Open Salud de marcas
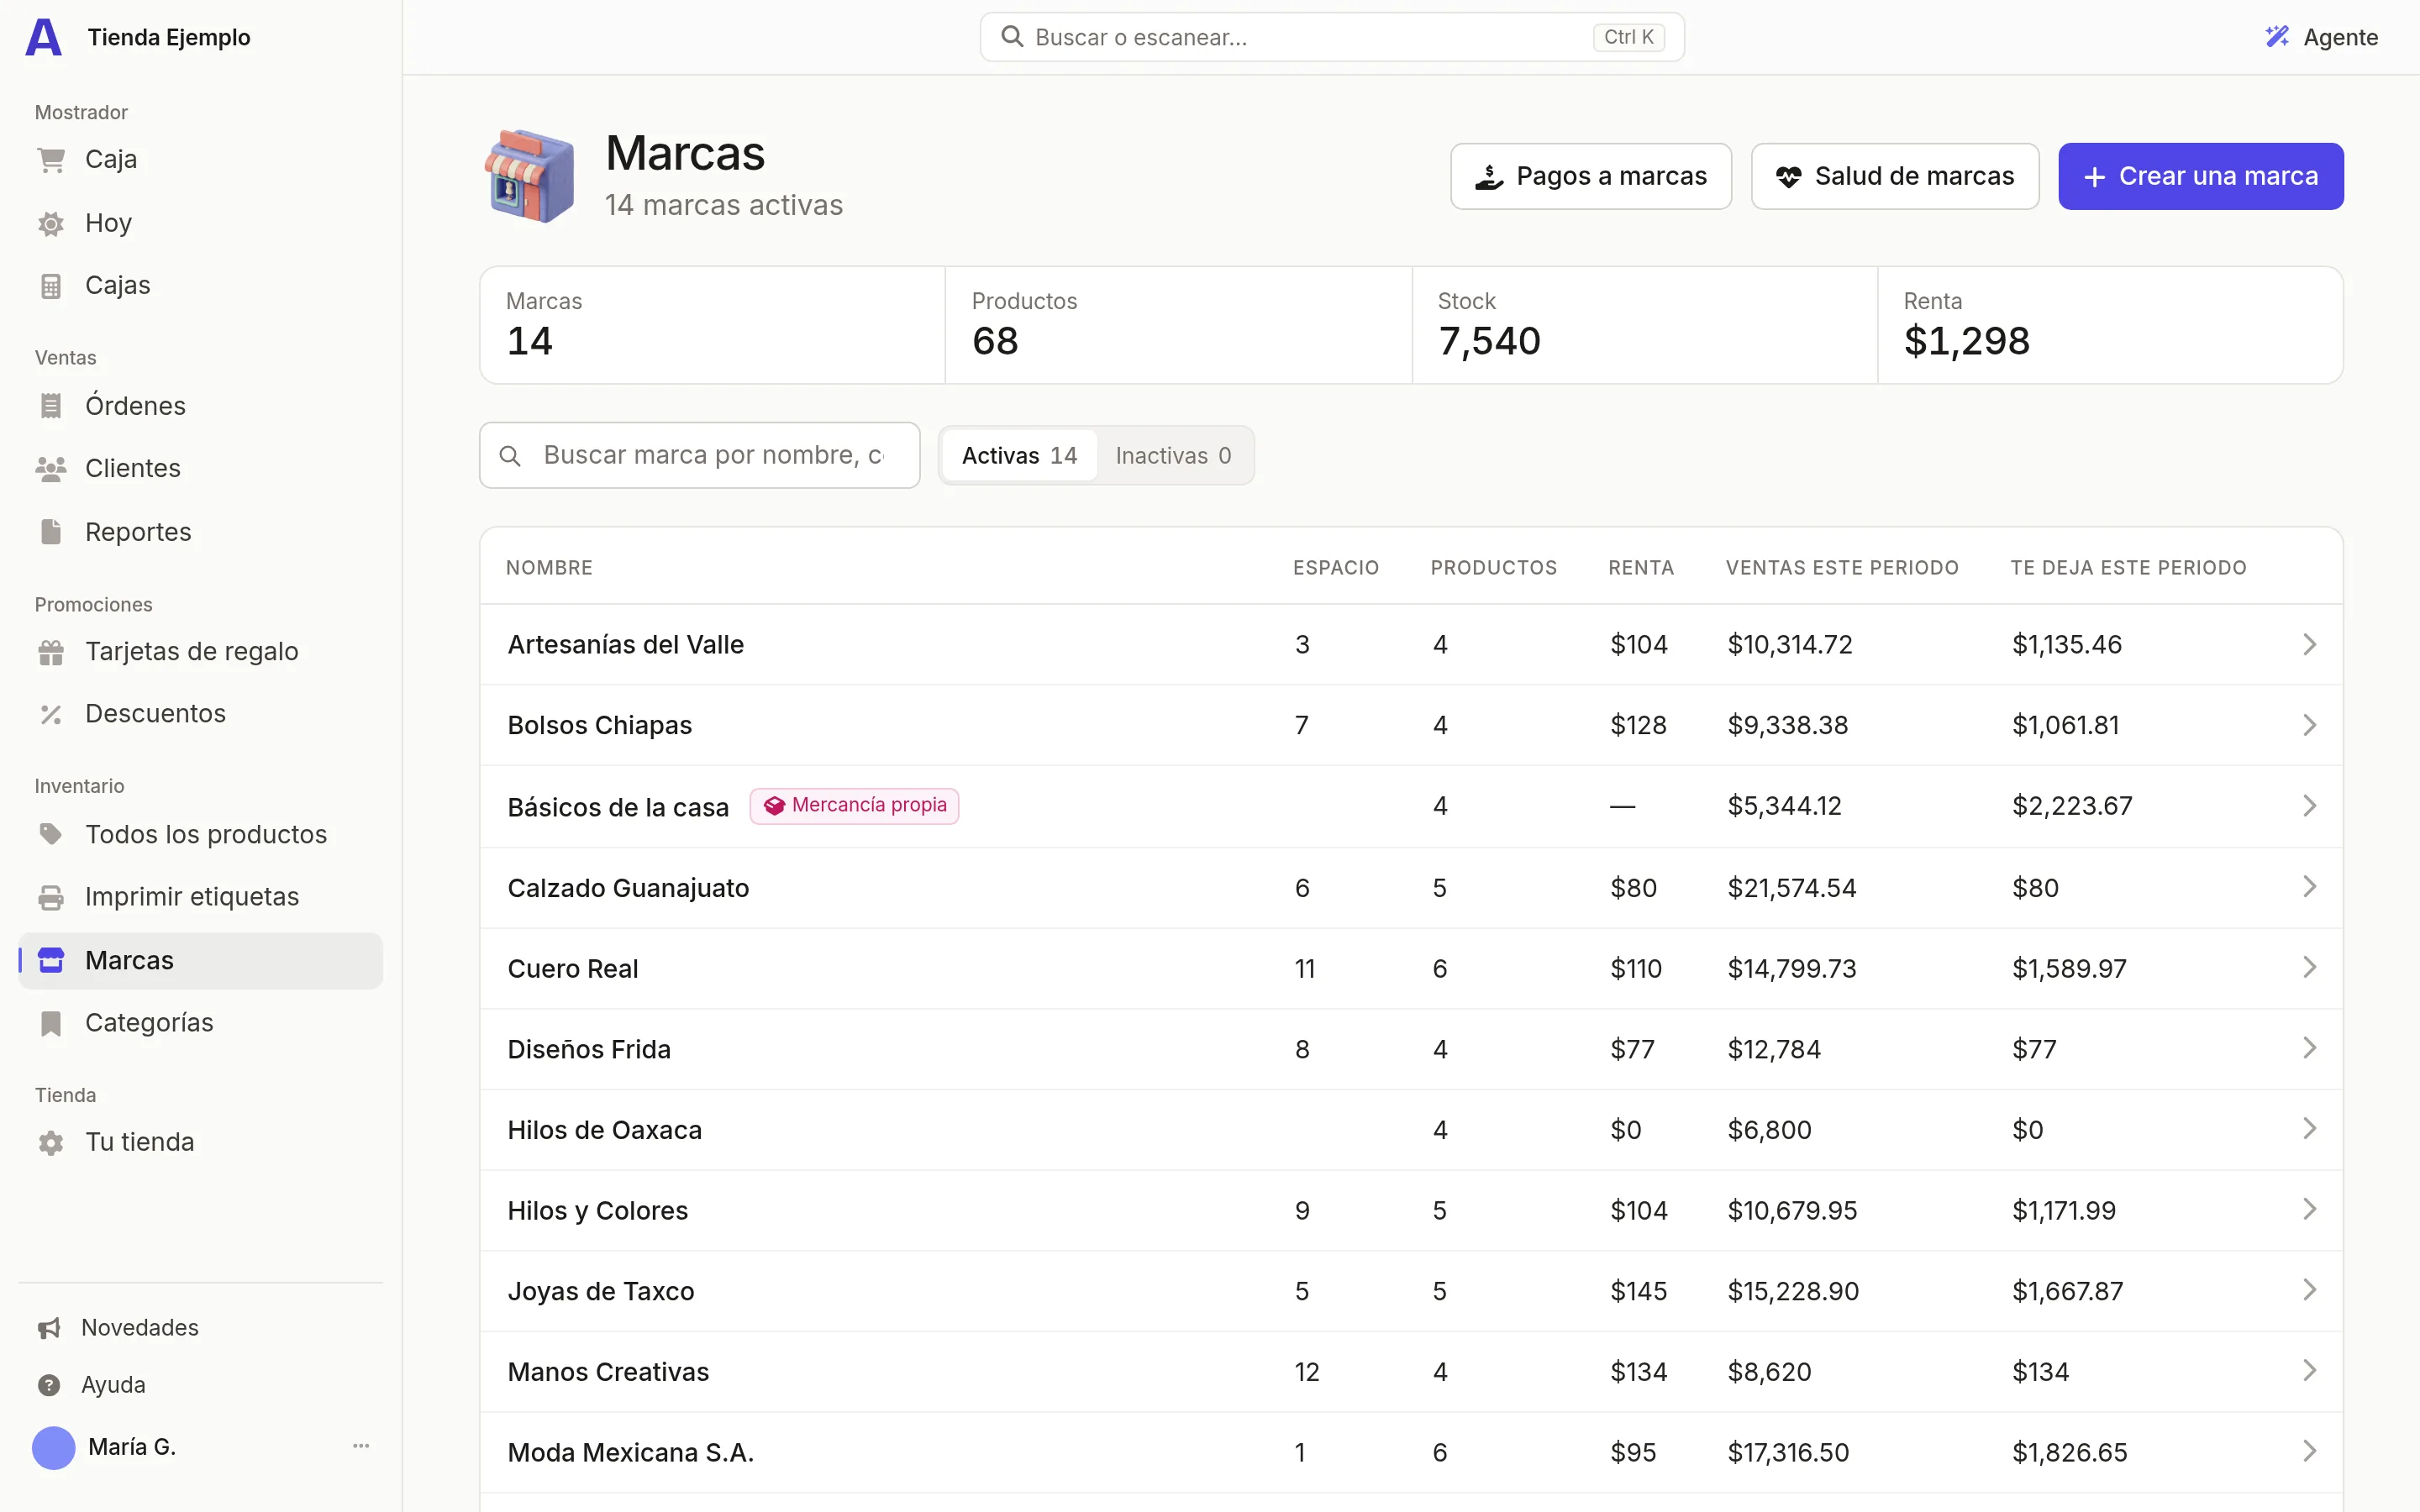 pyautogui.click(x=1895, y=176)
